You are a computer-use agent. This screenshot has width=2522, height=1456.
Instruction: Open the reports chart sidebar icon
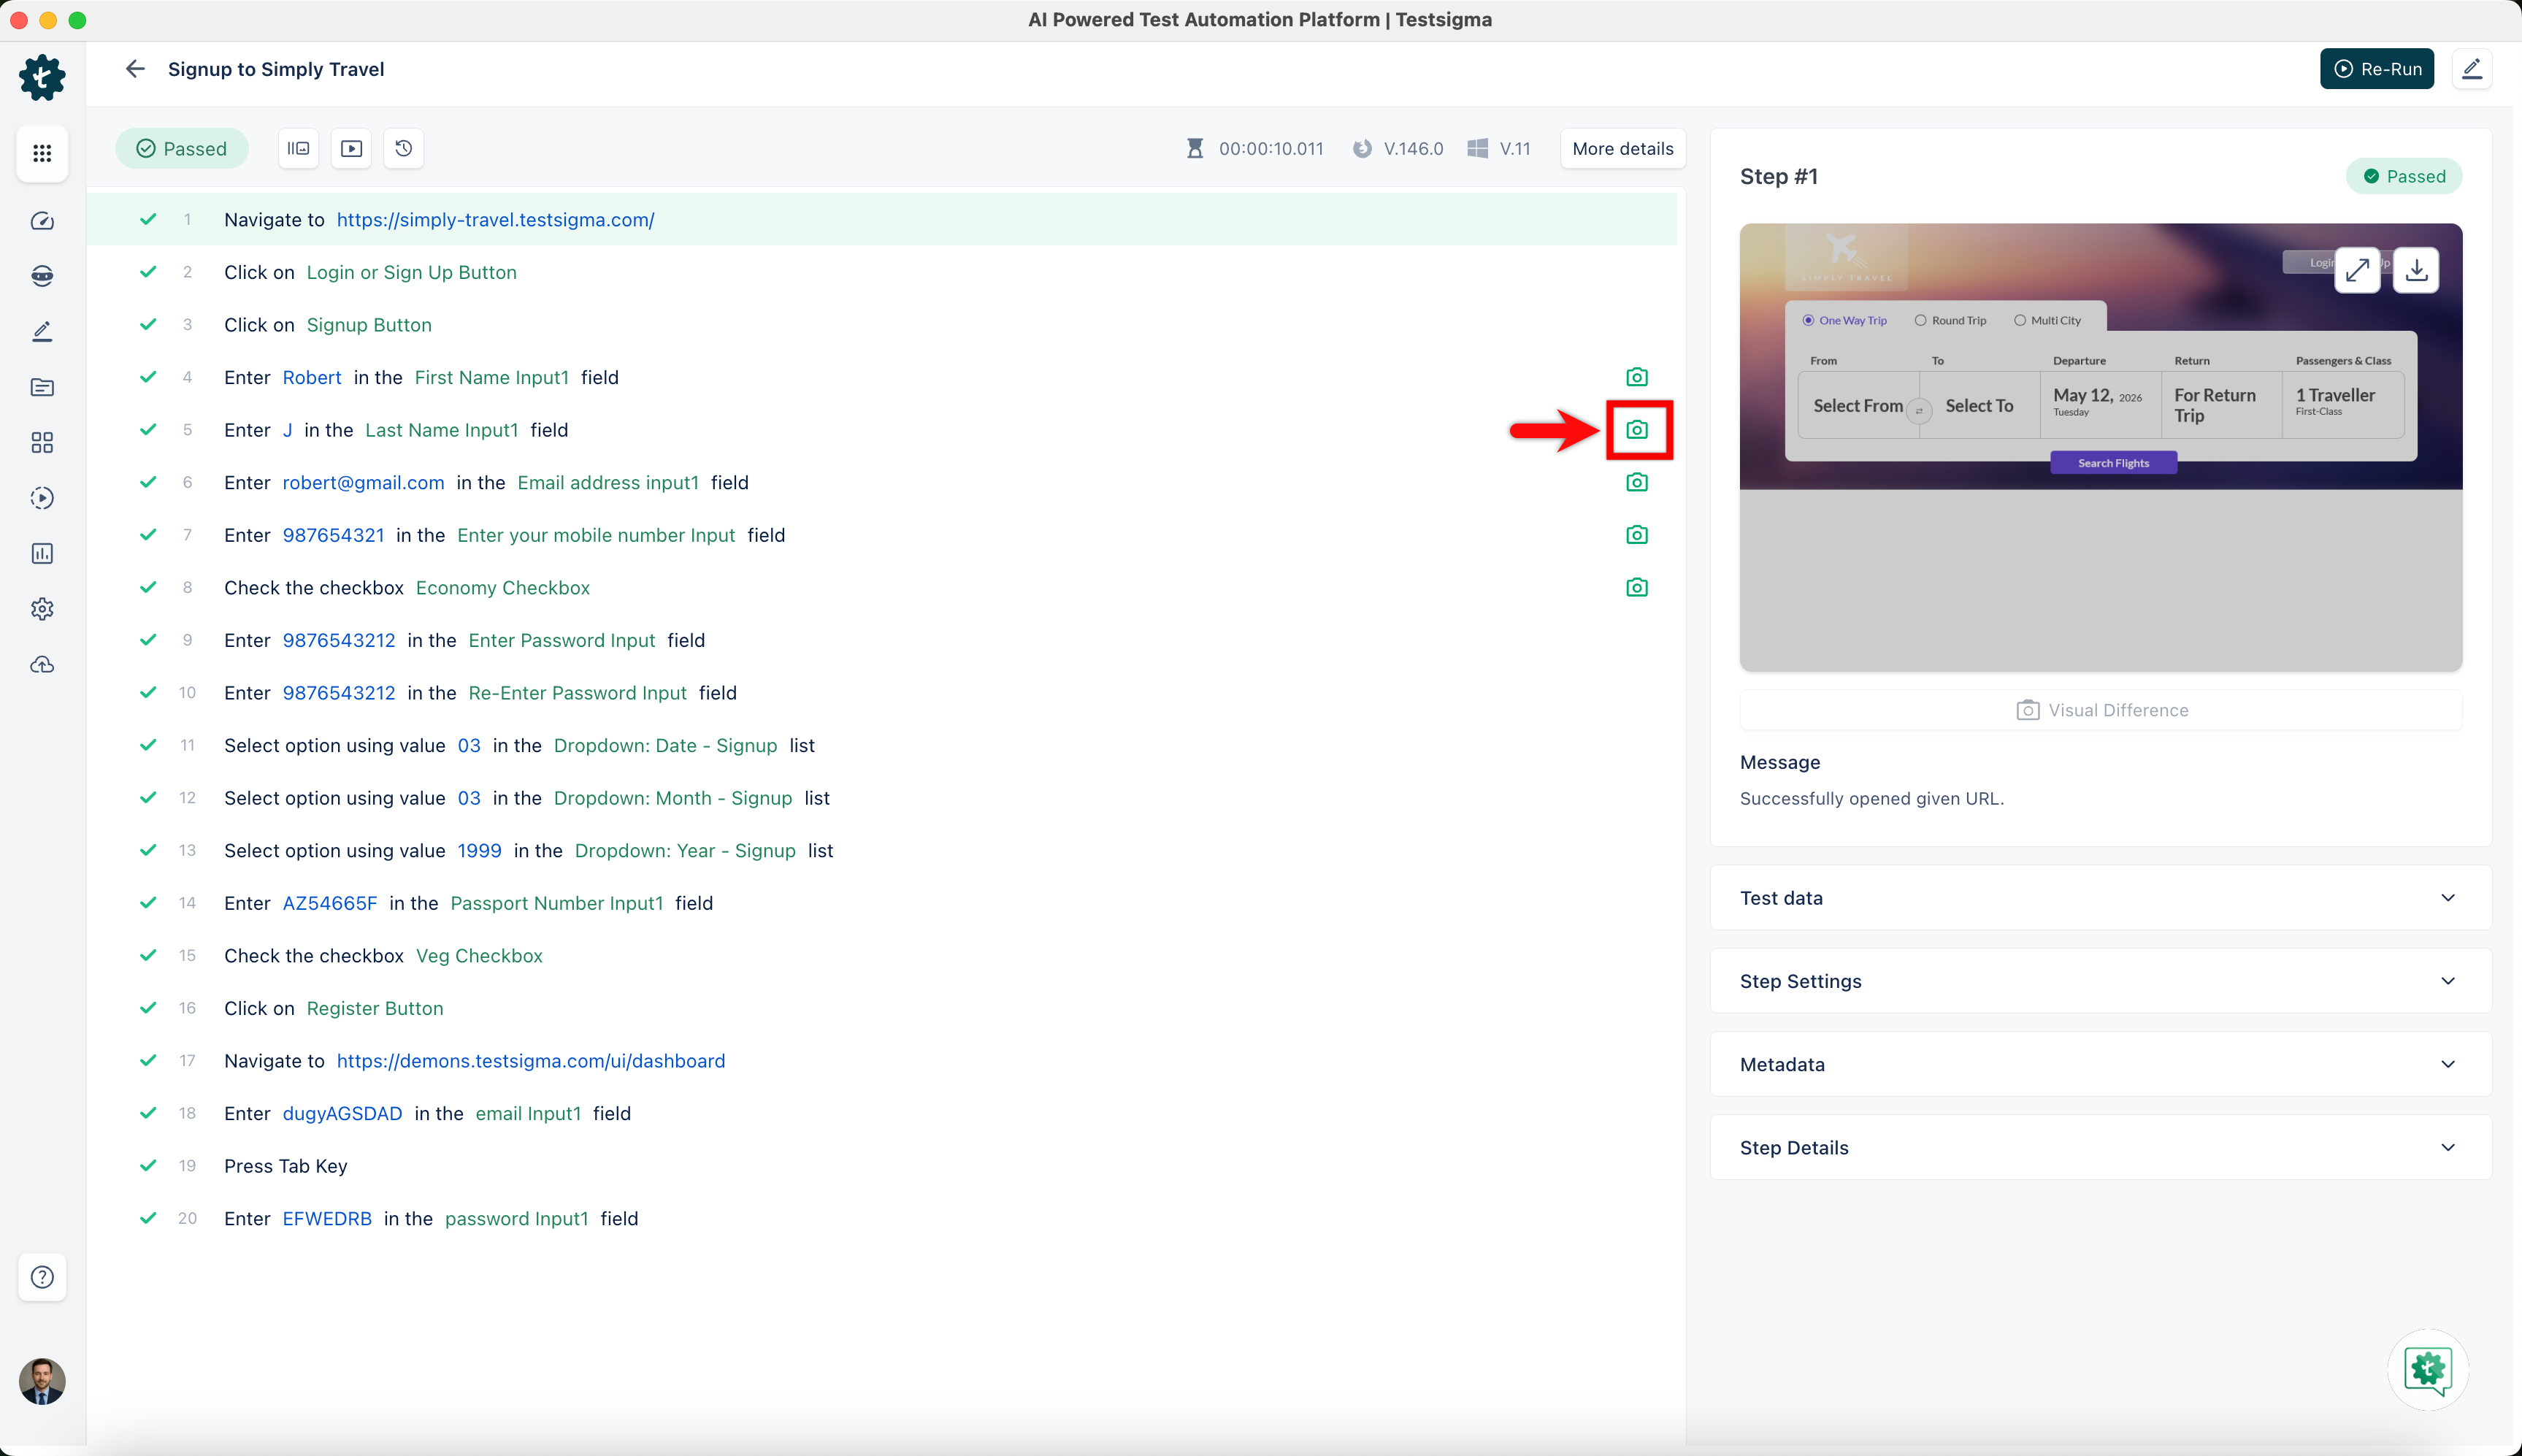[42, 554]
